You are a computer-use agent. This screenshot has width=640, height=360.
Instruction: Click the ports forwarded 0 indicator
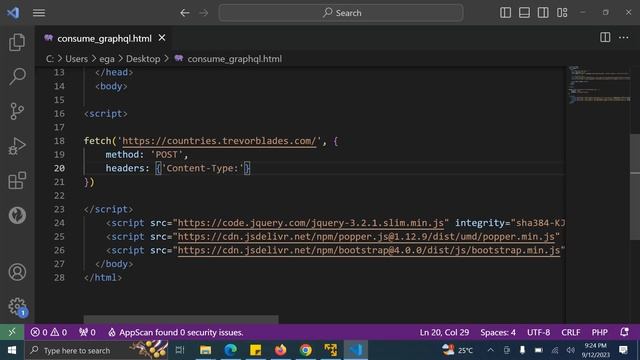point(87,332)
